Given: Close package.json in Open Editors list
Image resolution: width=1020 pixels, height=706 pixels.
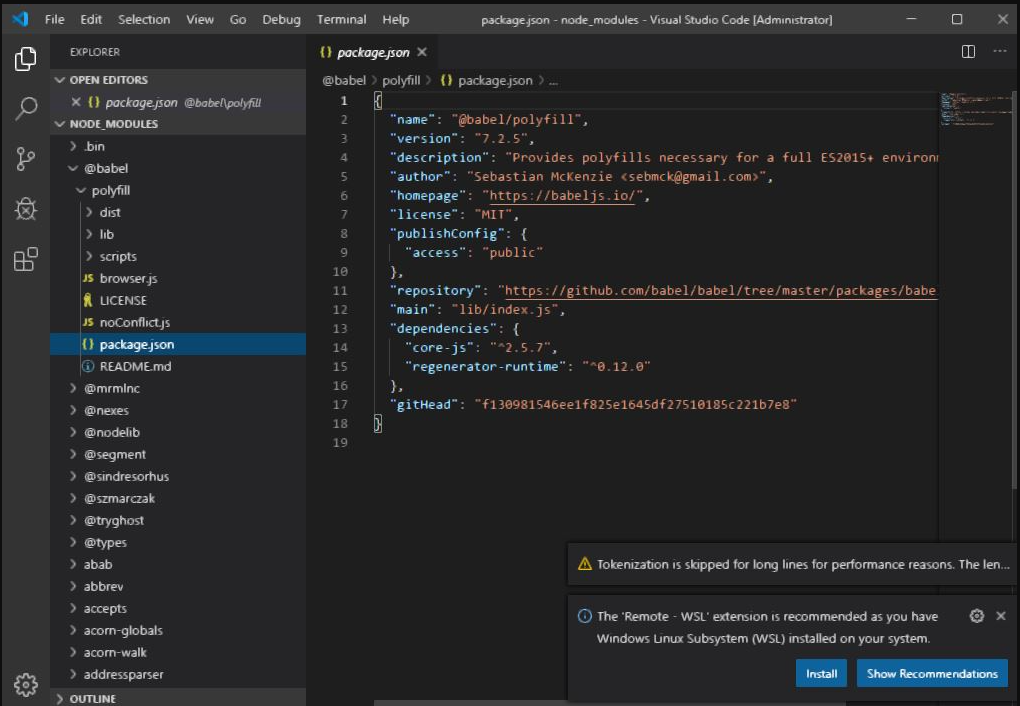Looking at the screenshot, I should 75,102.
